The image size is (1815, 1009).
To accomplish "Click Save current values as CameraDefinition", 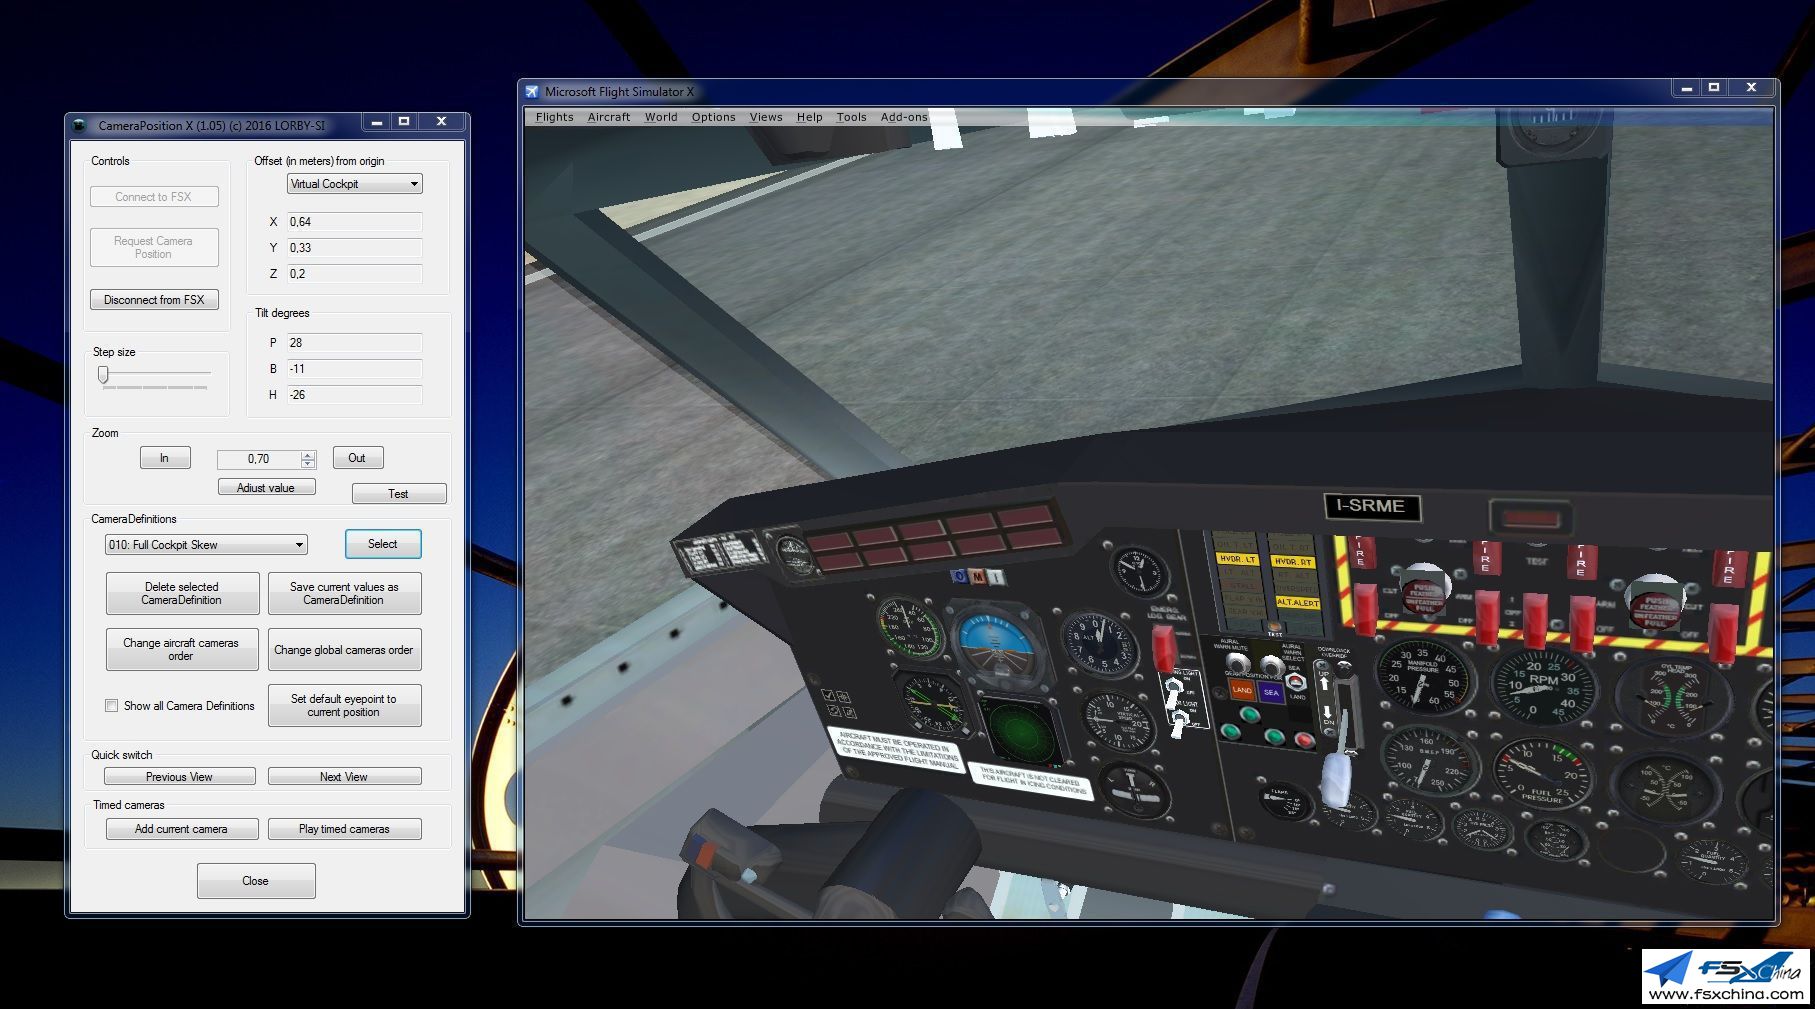I will point(344,594).
